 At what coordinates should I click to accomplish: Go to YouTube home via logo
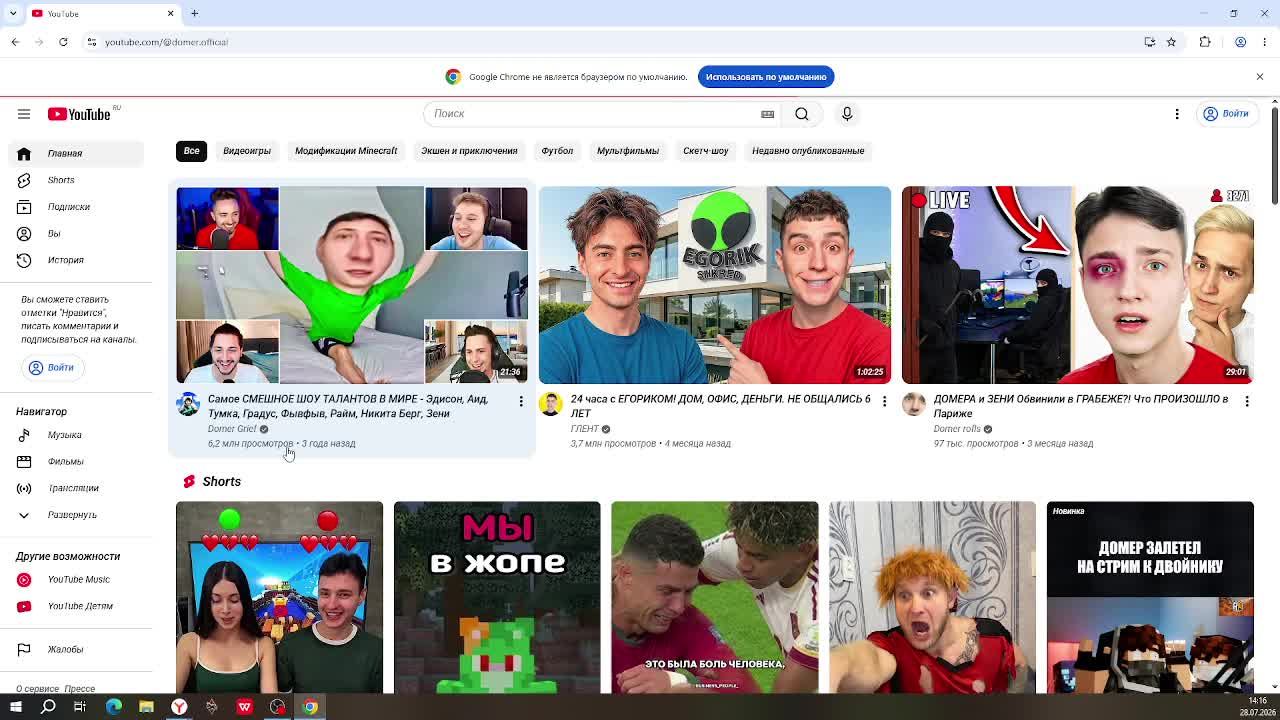point(78,114)
